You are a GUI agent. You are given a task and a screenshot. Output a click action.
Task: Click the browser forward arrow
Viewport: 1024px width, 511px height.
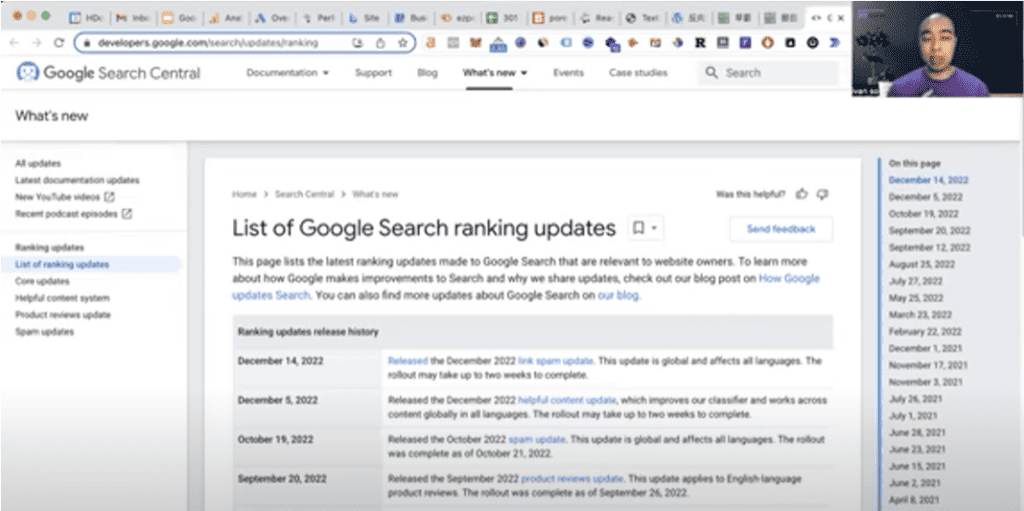click(x=37, y=43)
